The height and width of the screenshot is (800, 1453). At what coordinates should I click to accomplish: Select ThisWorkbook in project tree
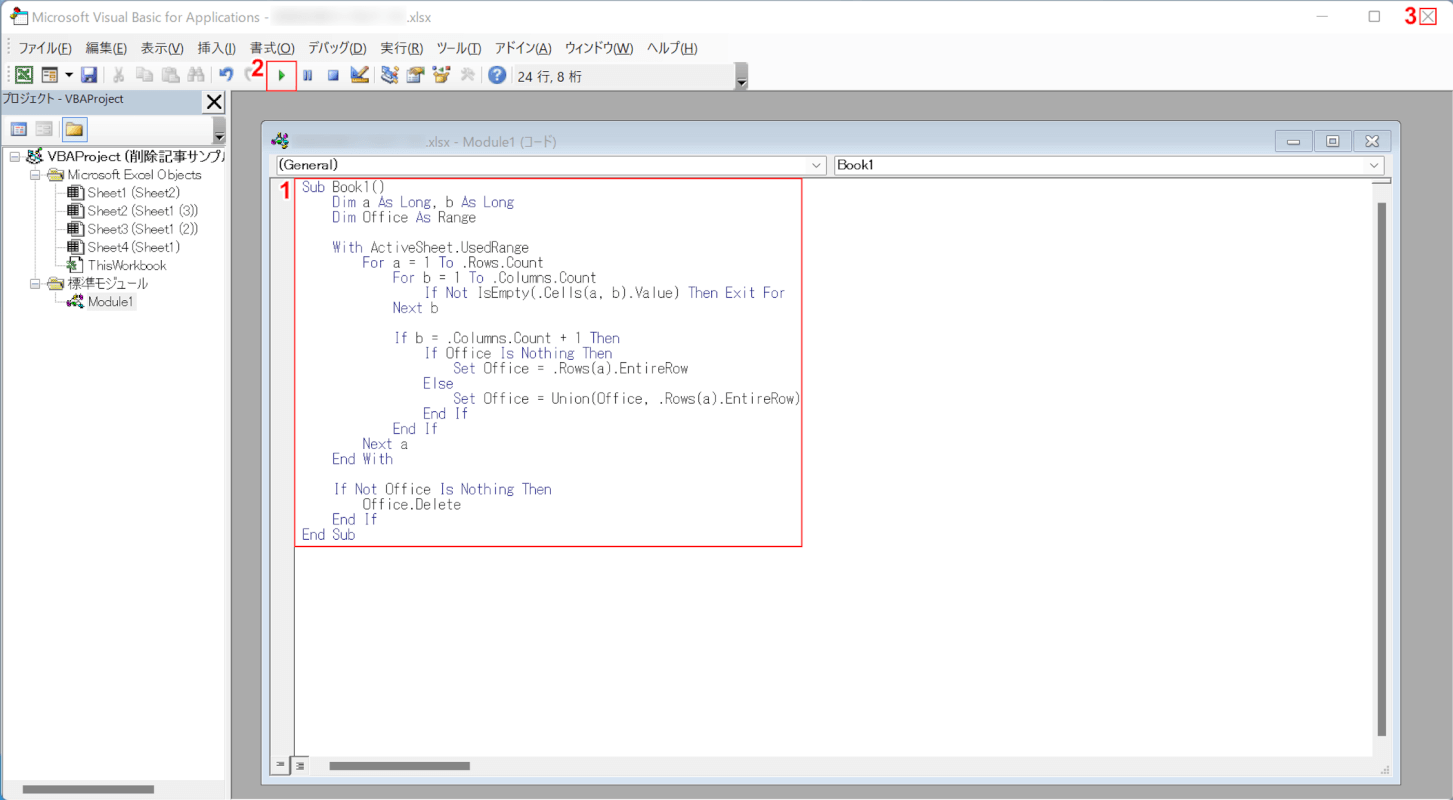[126, 265]
